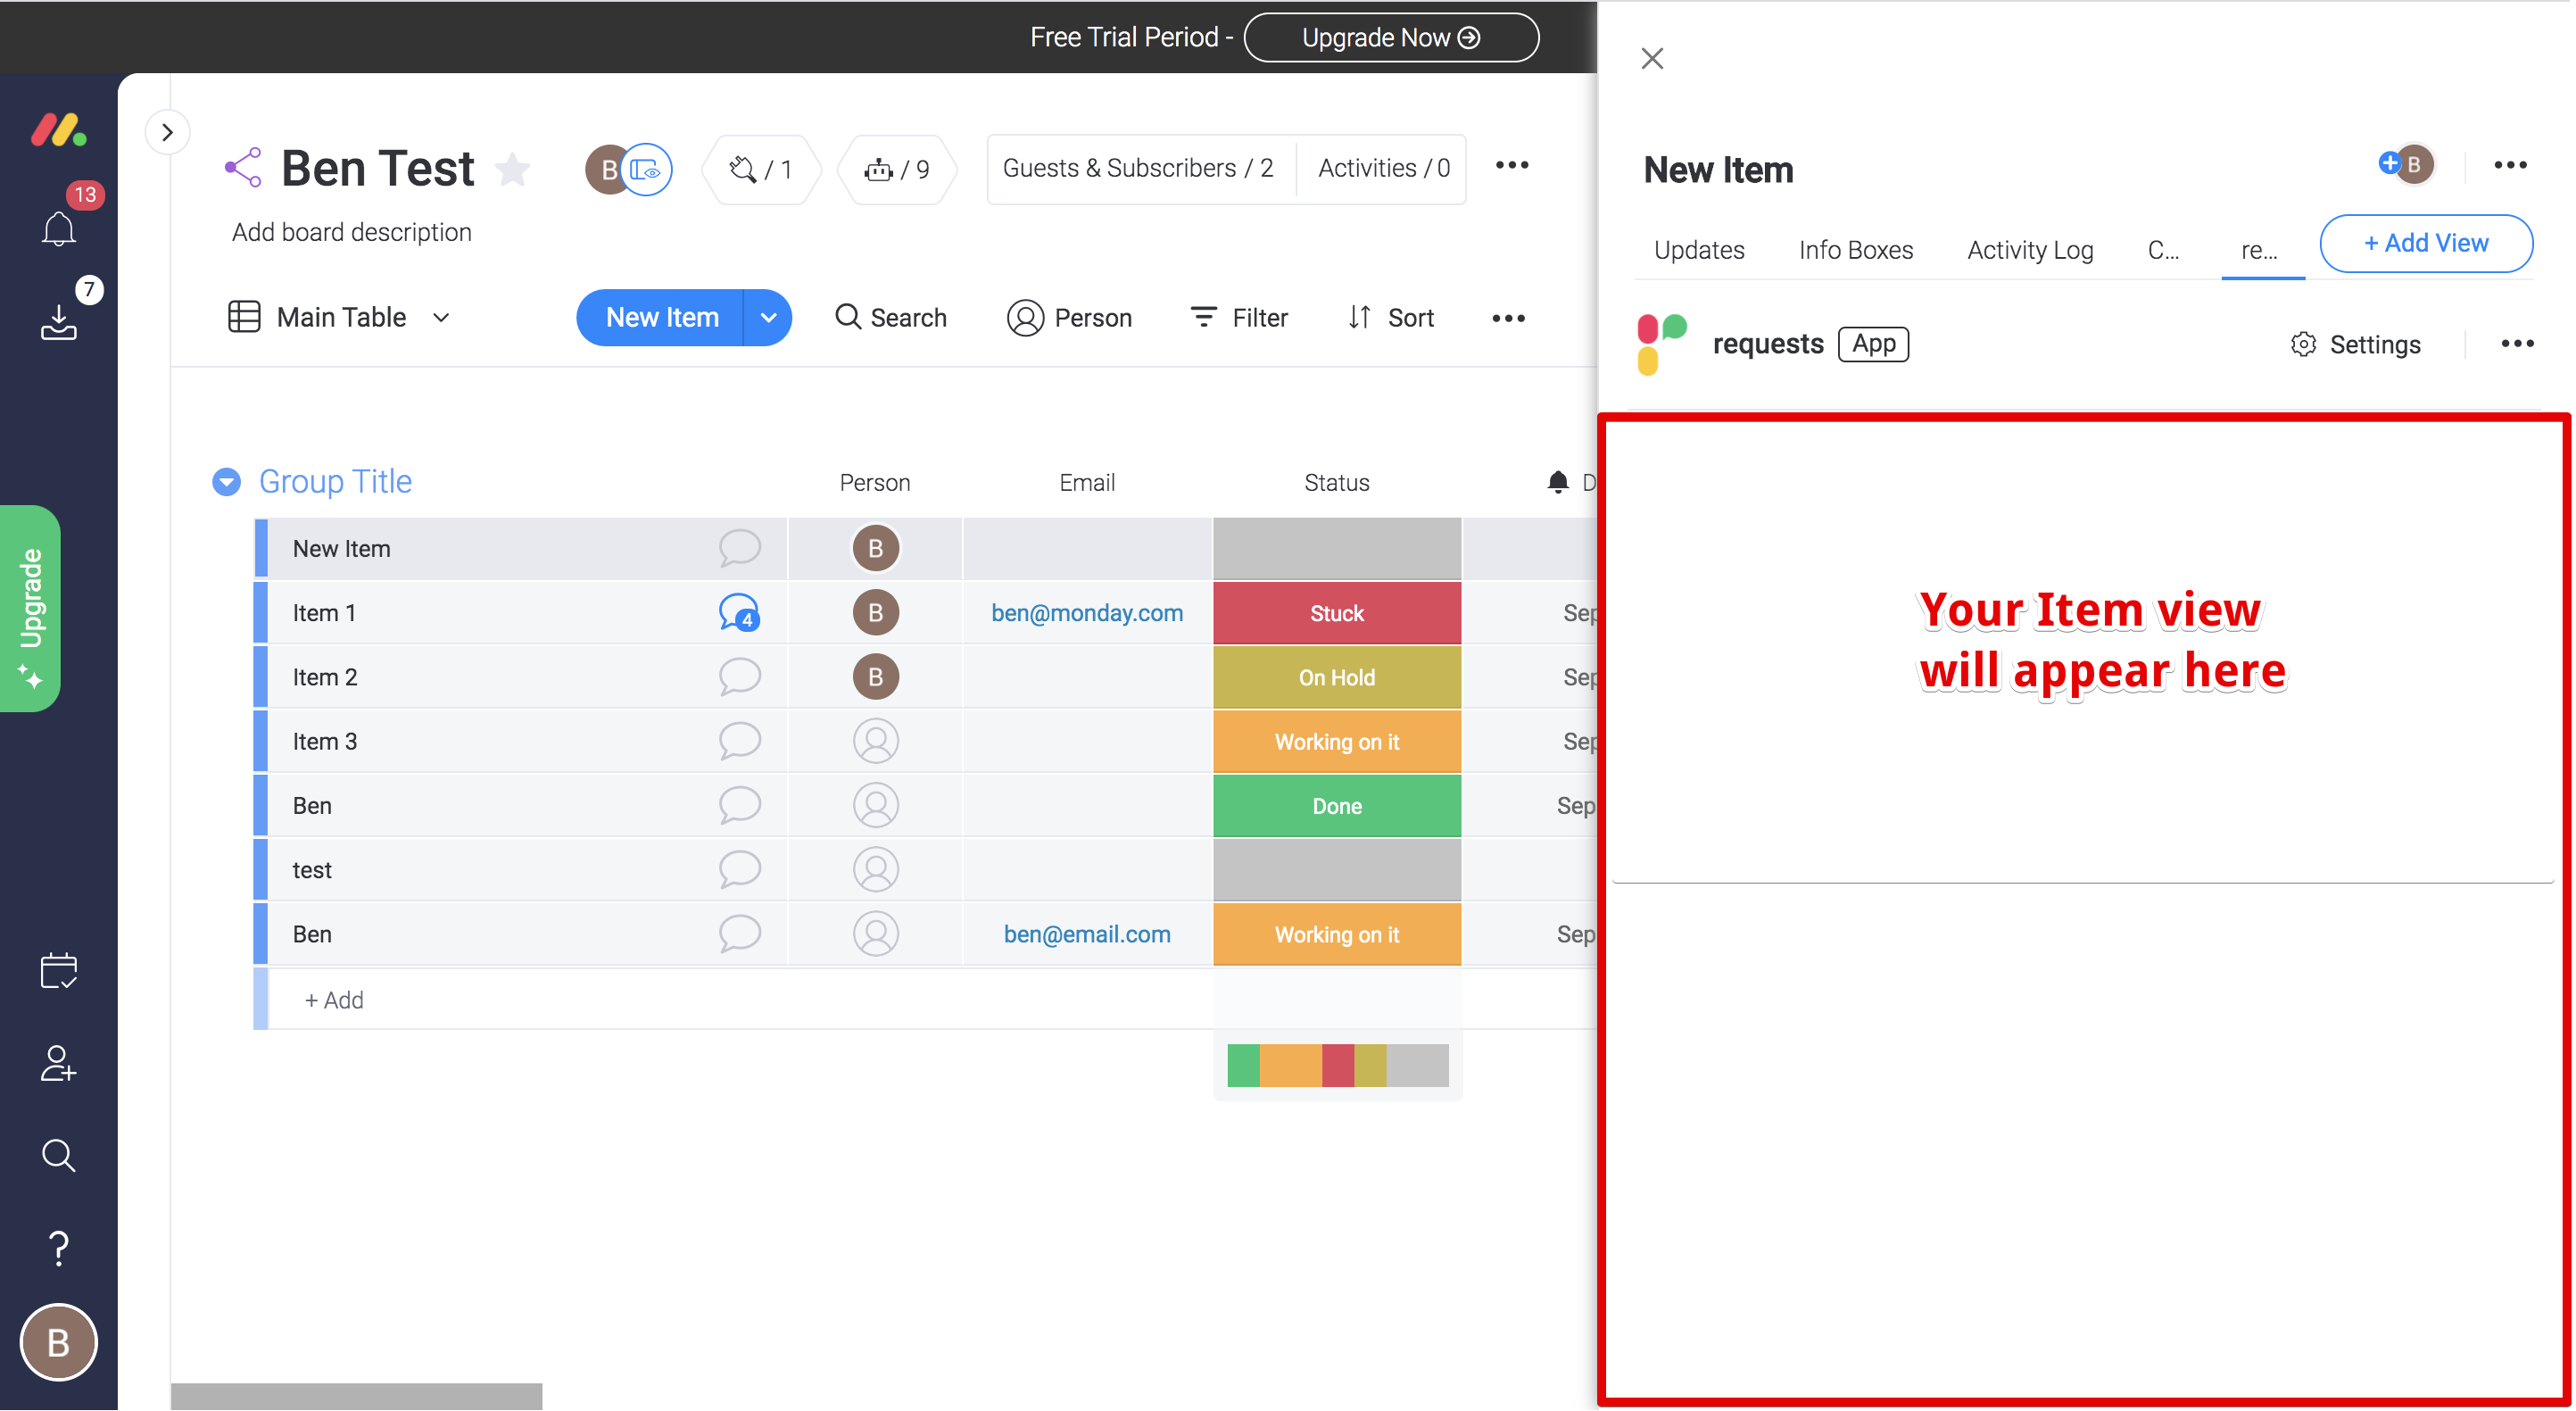This screenshot has height=1411, width=2576.
Task: Open the automations robot counter showing 9
Action: 897,169
